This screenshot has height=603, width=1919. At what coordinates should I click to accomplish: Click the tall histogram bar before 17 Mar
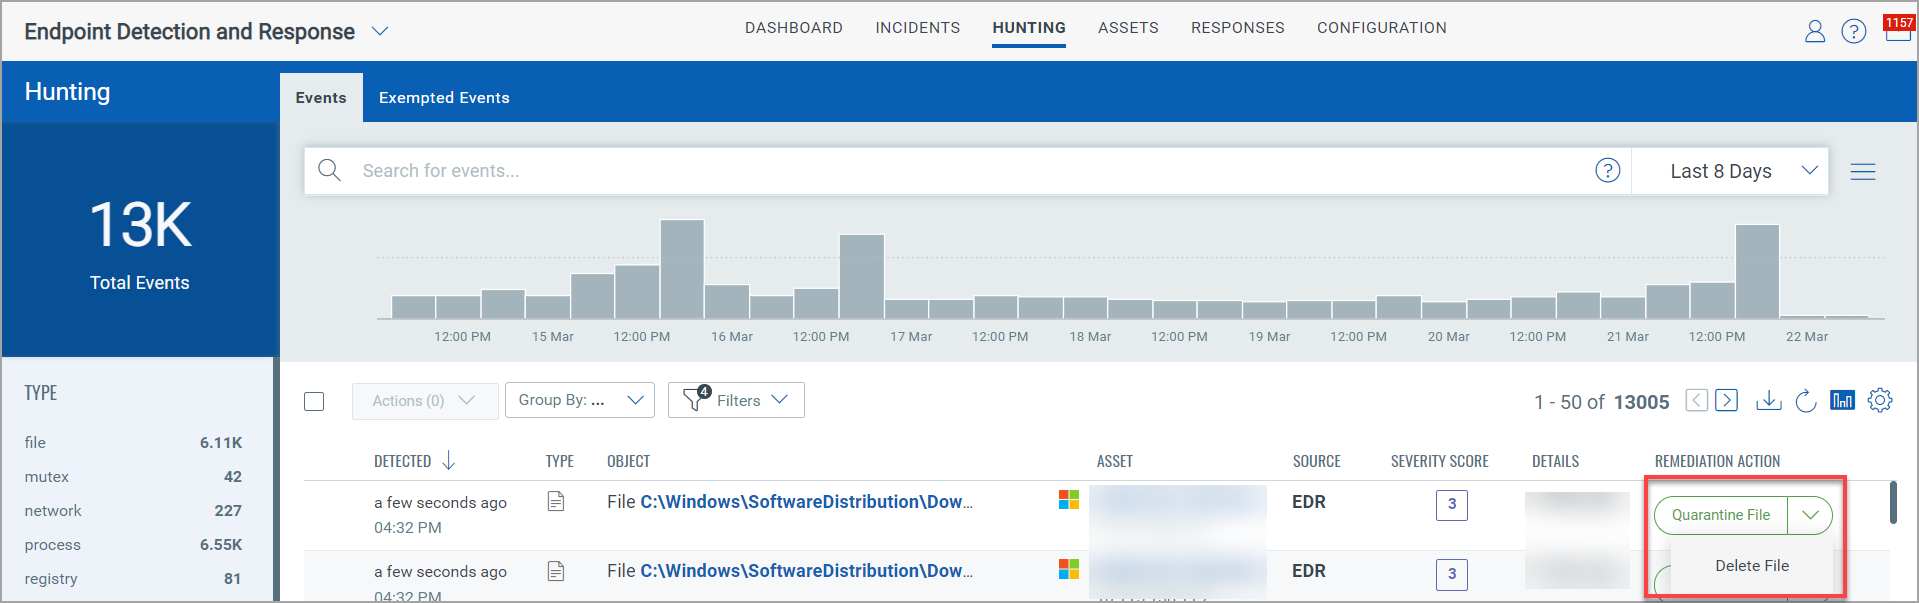(x=861, y=277)
